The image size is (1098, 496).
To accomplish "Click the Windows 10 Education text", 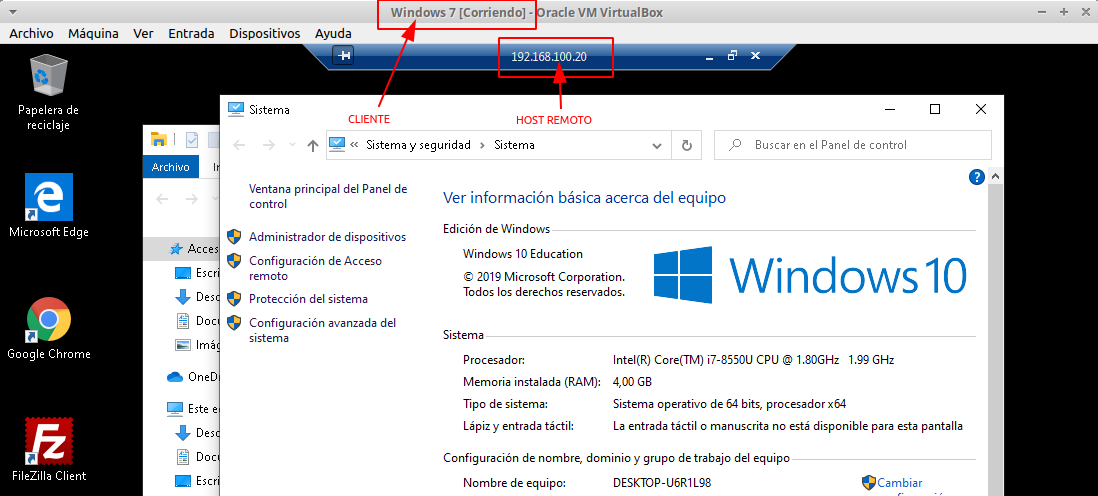I will pyautogui.click(x=522, y=254).
